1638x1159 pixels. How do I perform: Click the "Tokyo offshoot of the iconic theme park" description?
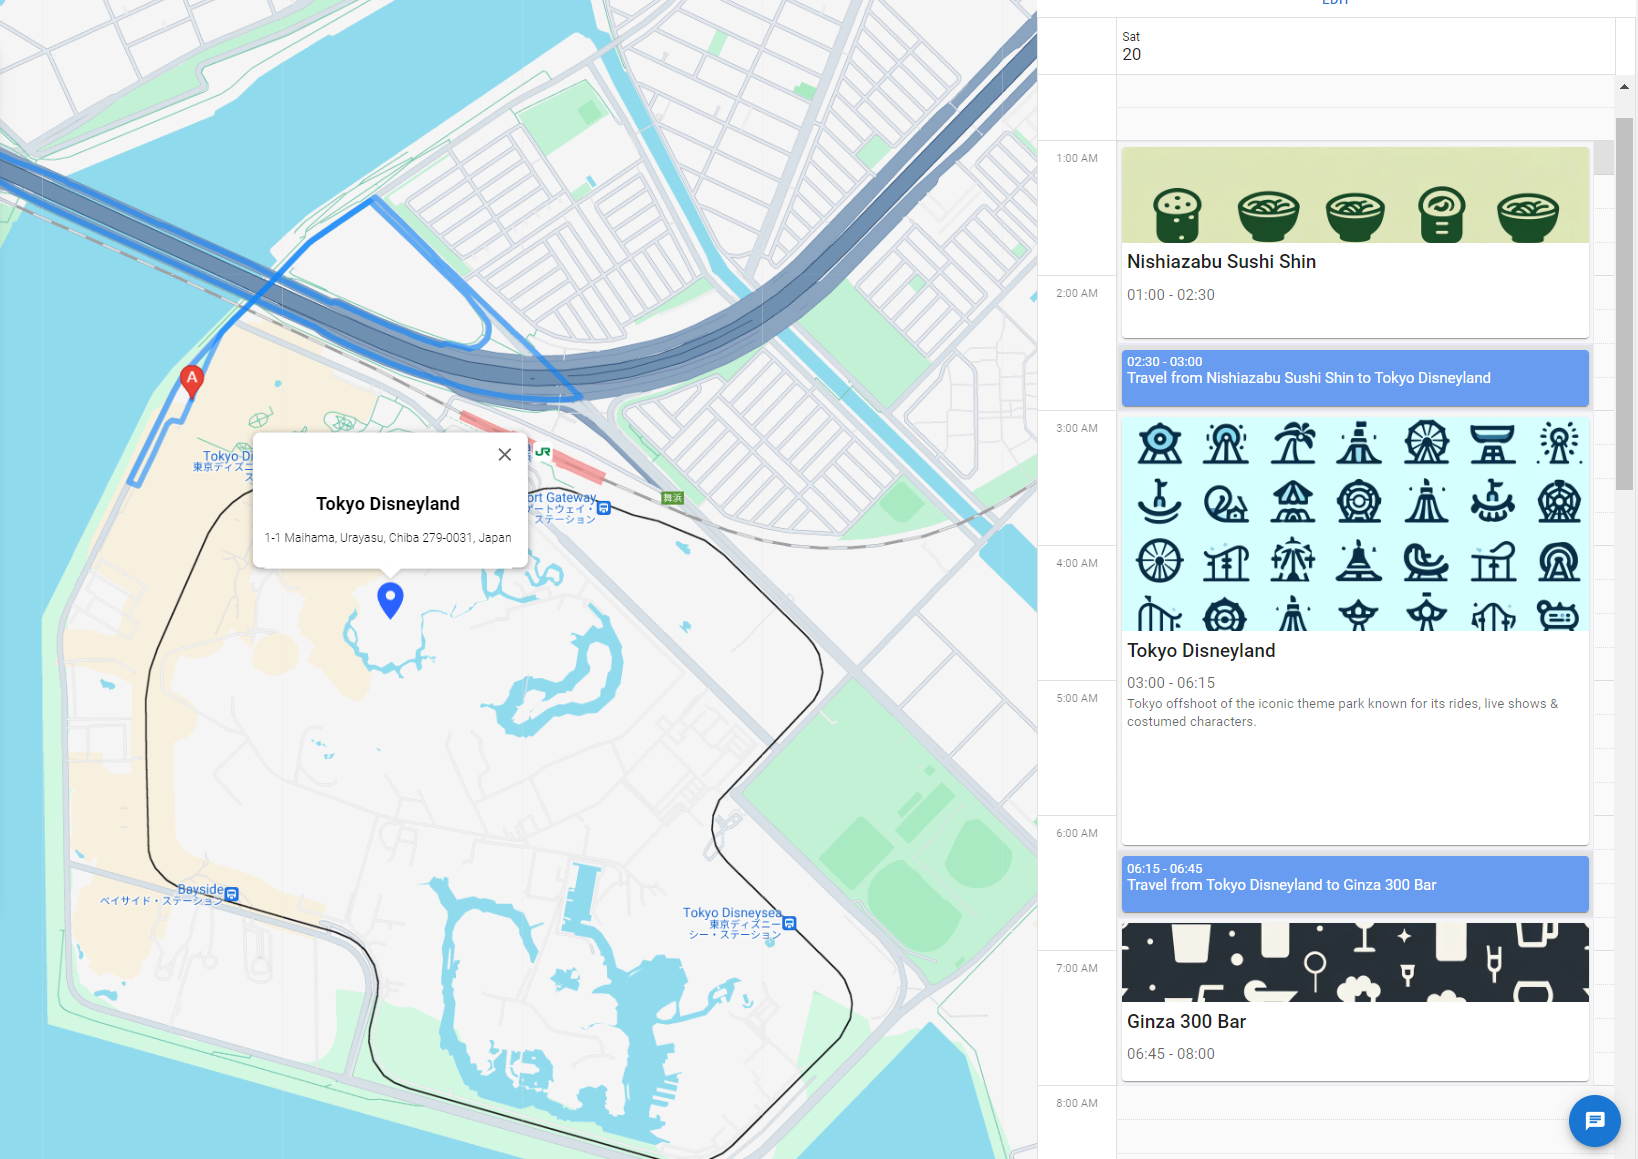click(1342, 713)
